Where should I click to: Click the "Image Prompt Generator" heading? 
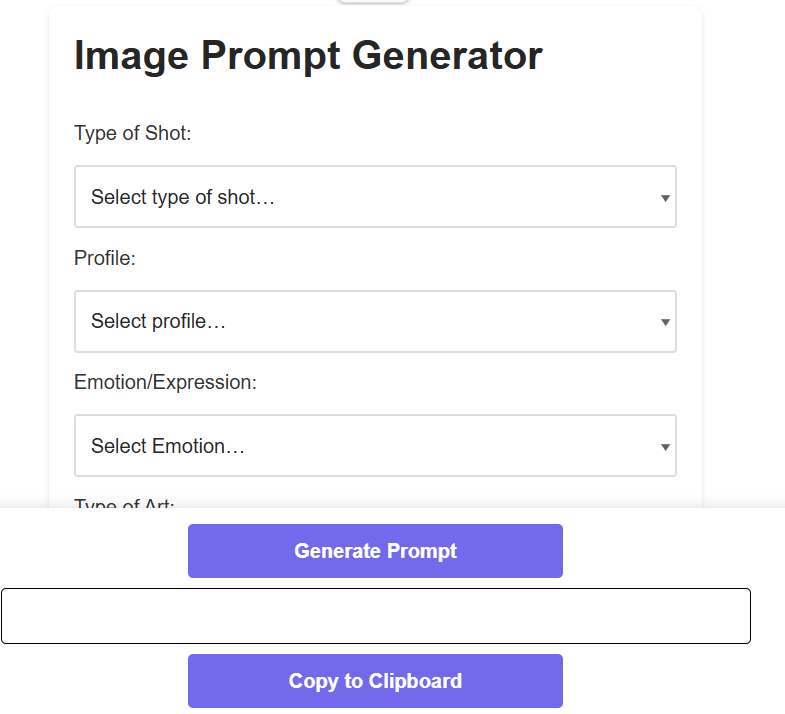tap(308, 55)
